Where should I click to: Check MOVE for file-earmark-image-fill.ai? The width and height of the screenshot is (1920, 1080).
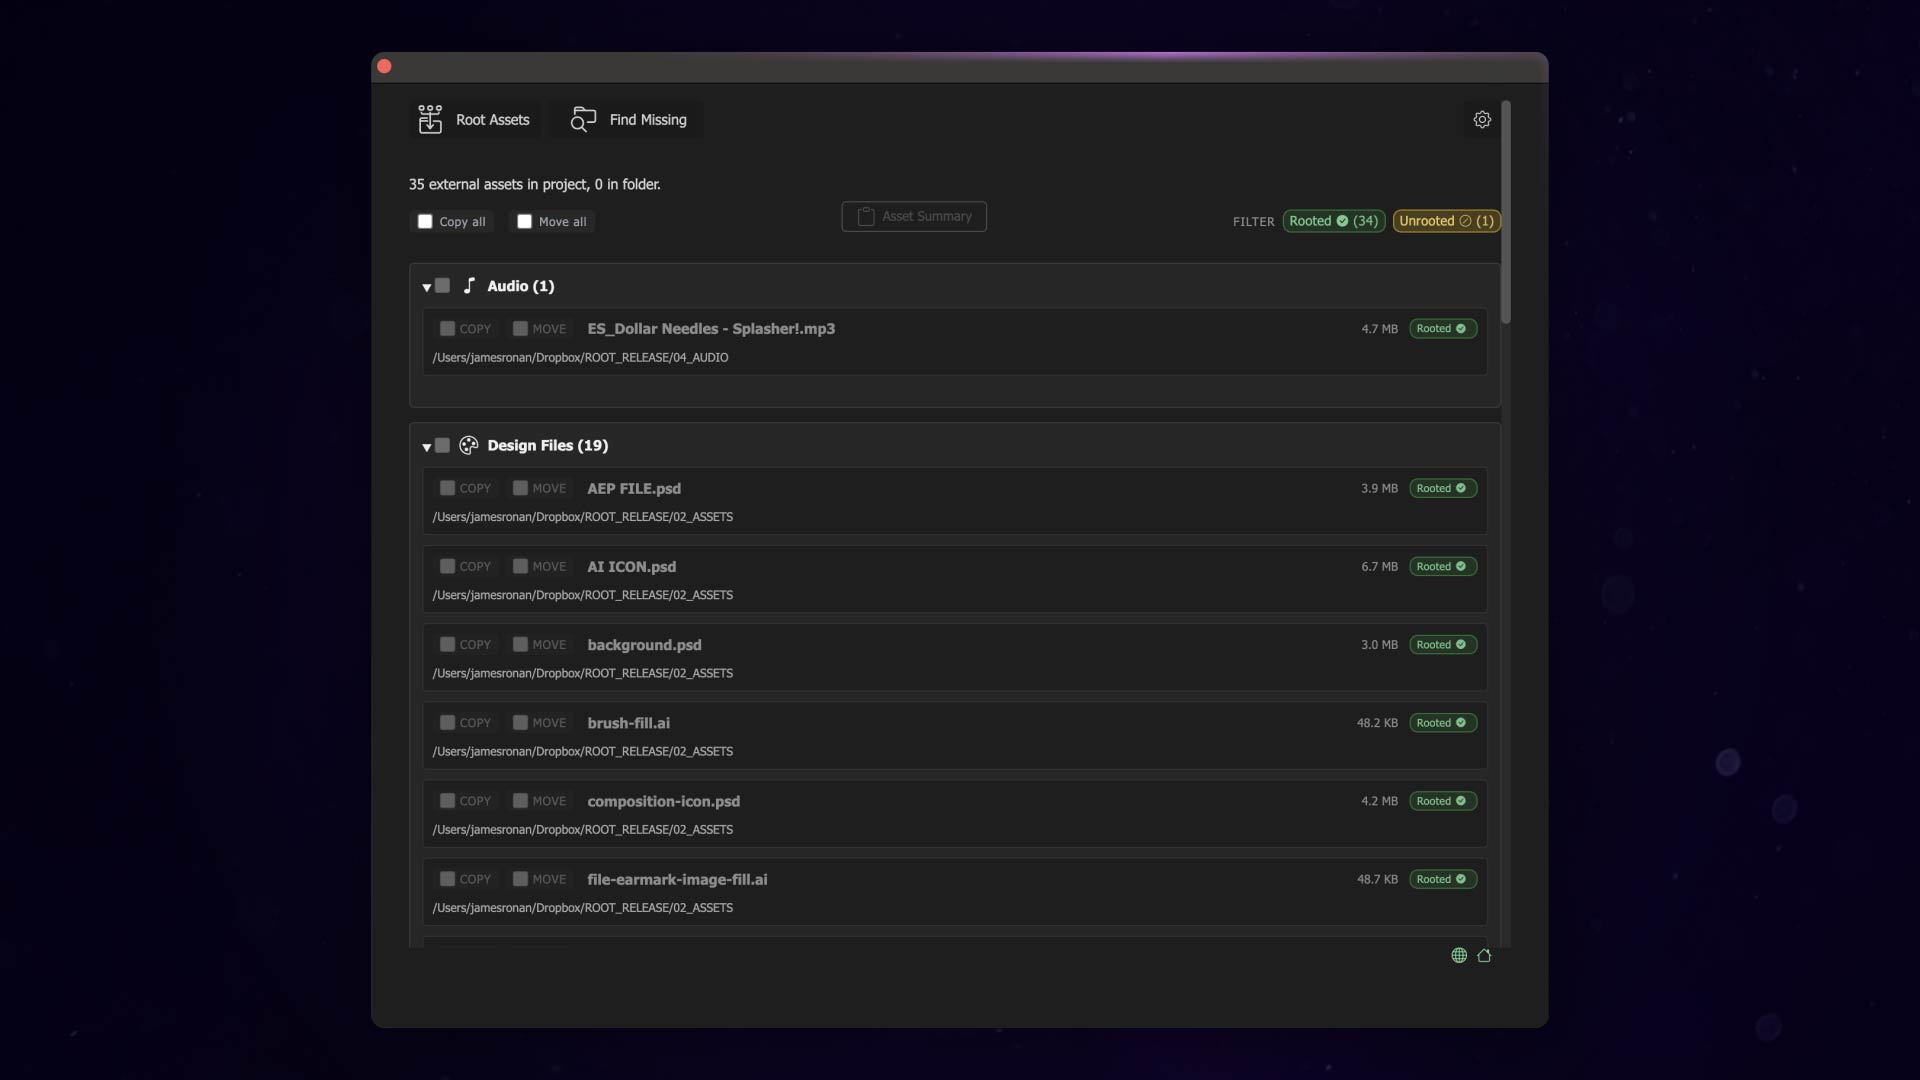(x=520, y=879)
